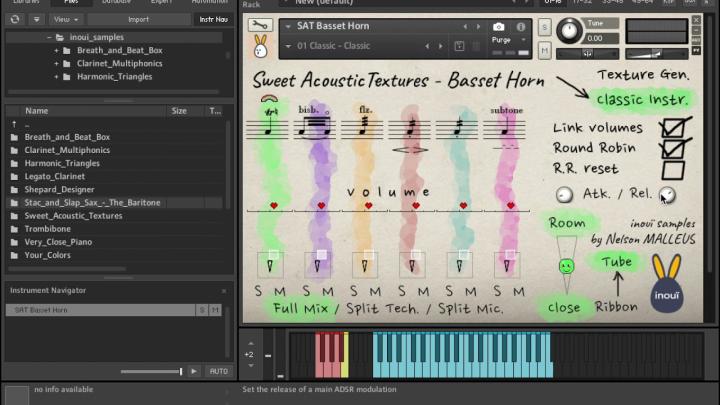Click the camera snapshot icon
The image size is (720, 405).
point(499,27)
